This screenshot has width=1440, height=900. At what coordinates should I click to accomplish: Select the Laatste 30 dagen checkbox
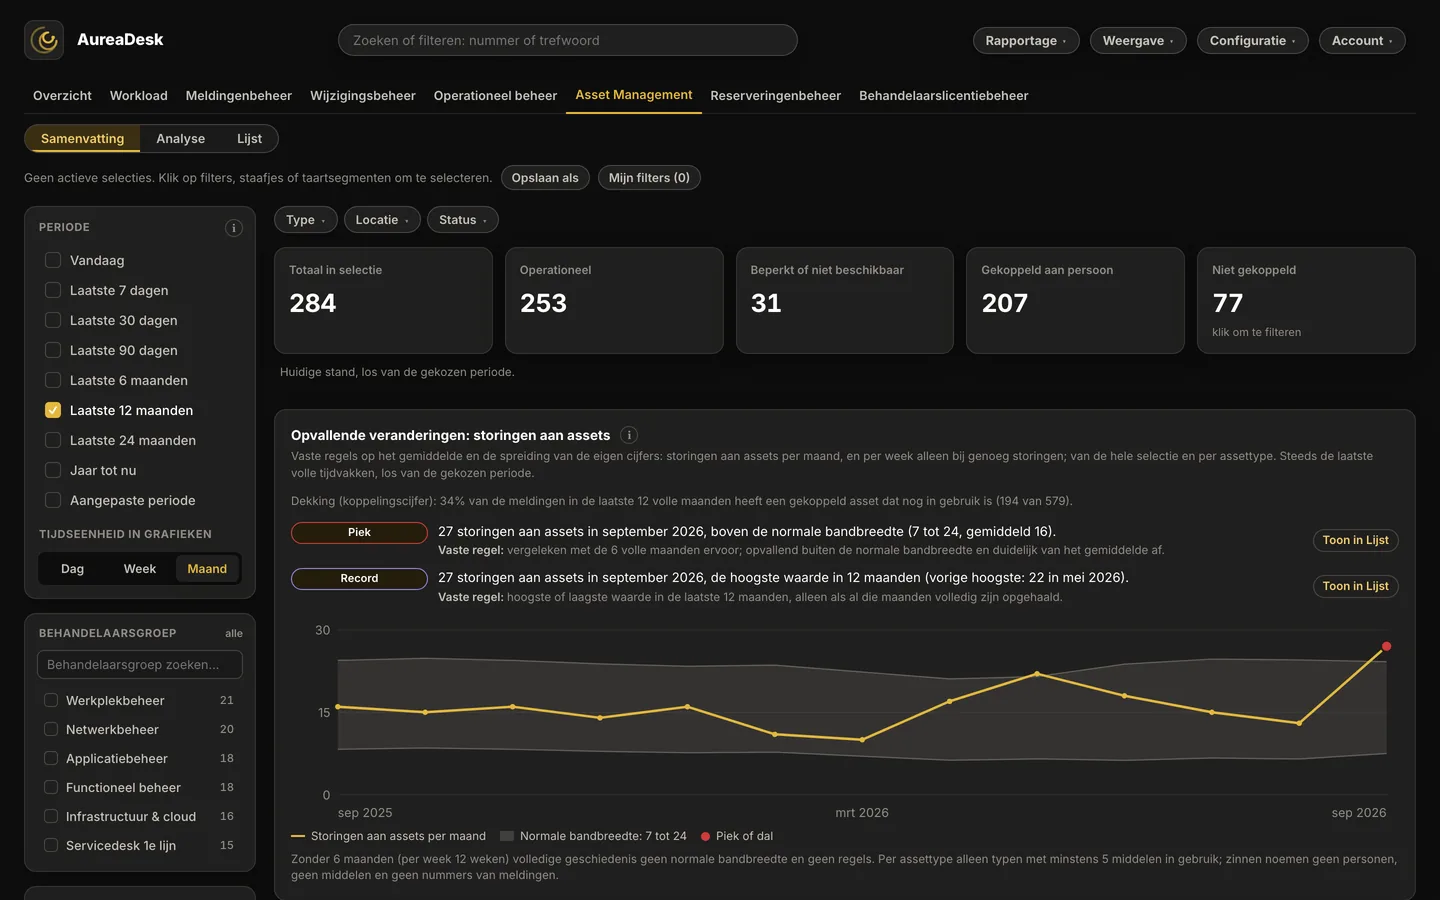(x=53, y=320)
